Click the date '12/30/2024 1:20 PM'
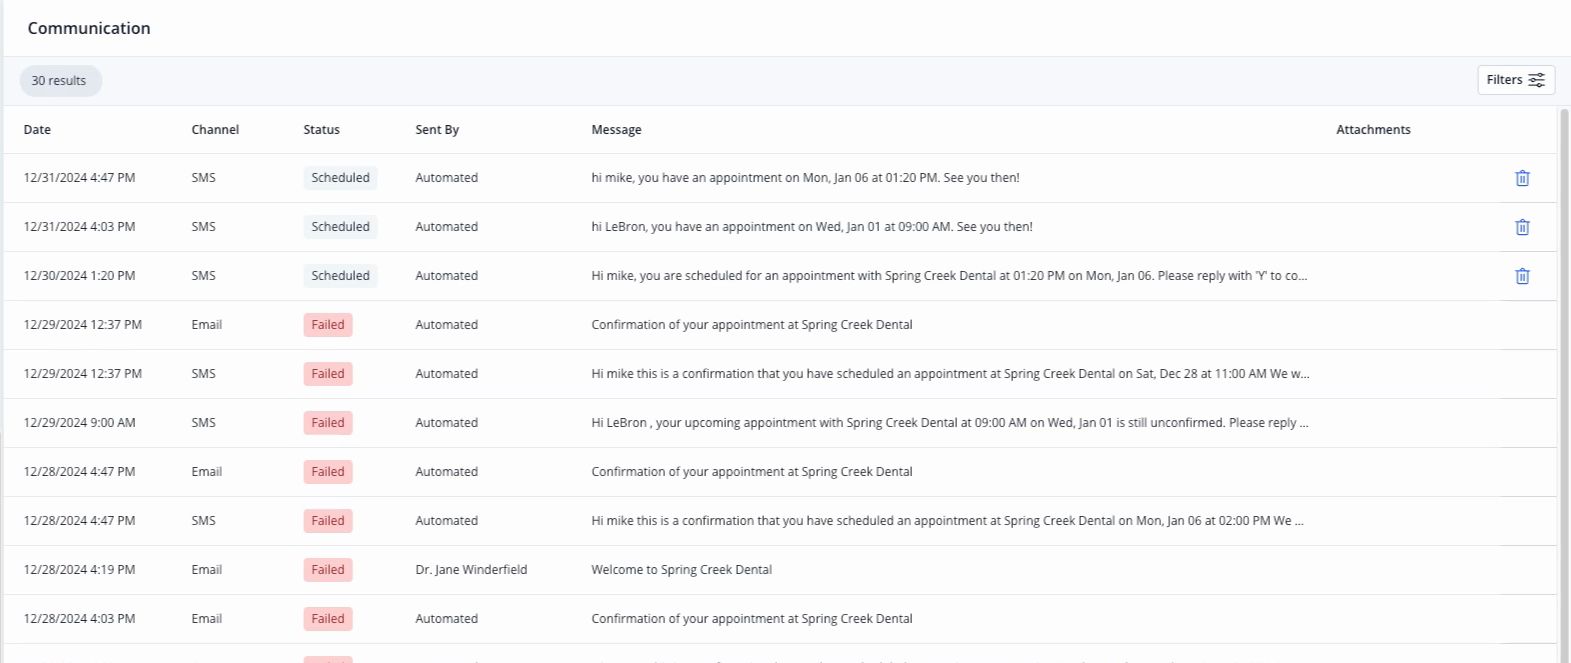Viewport: 1571px width, 663px height. 79,276
